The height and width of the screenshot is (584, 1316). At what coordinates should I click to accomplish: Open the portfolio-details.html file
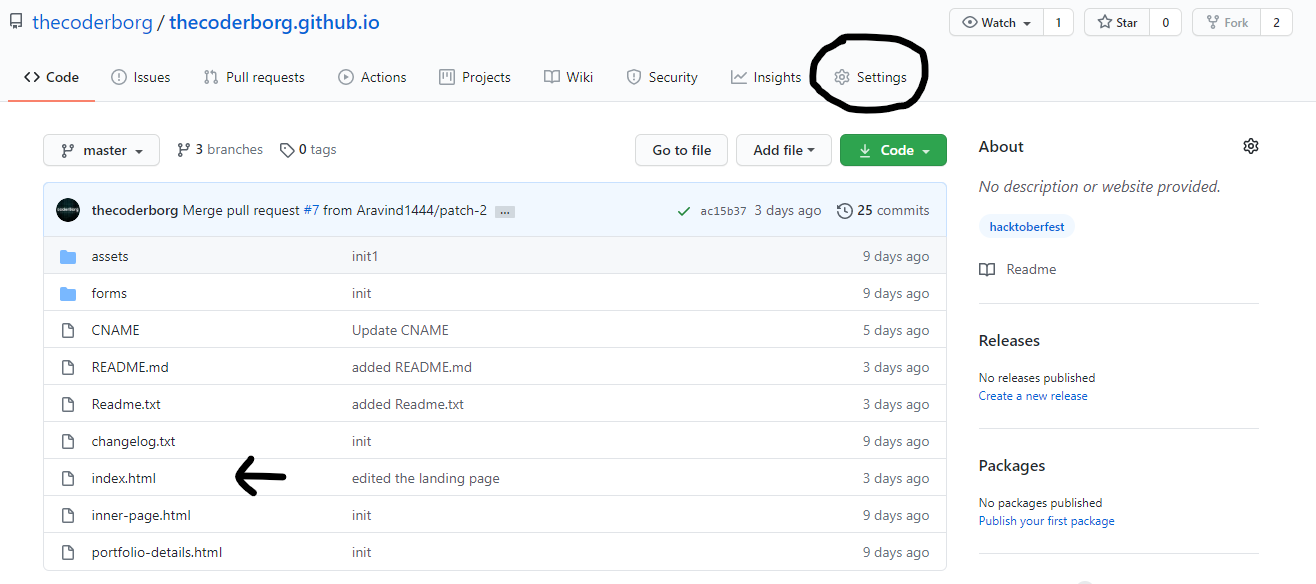(x=157, y=552)
